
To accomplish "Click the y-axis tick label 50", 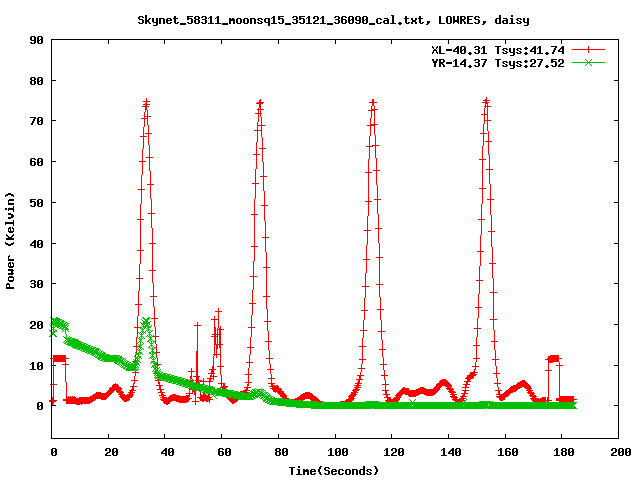I will [36, 202].
